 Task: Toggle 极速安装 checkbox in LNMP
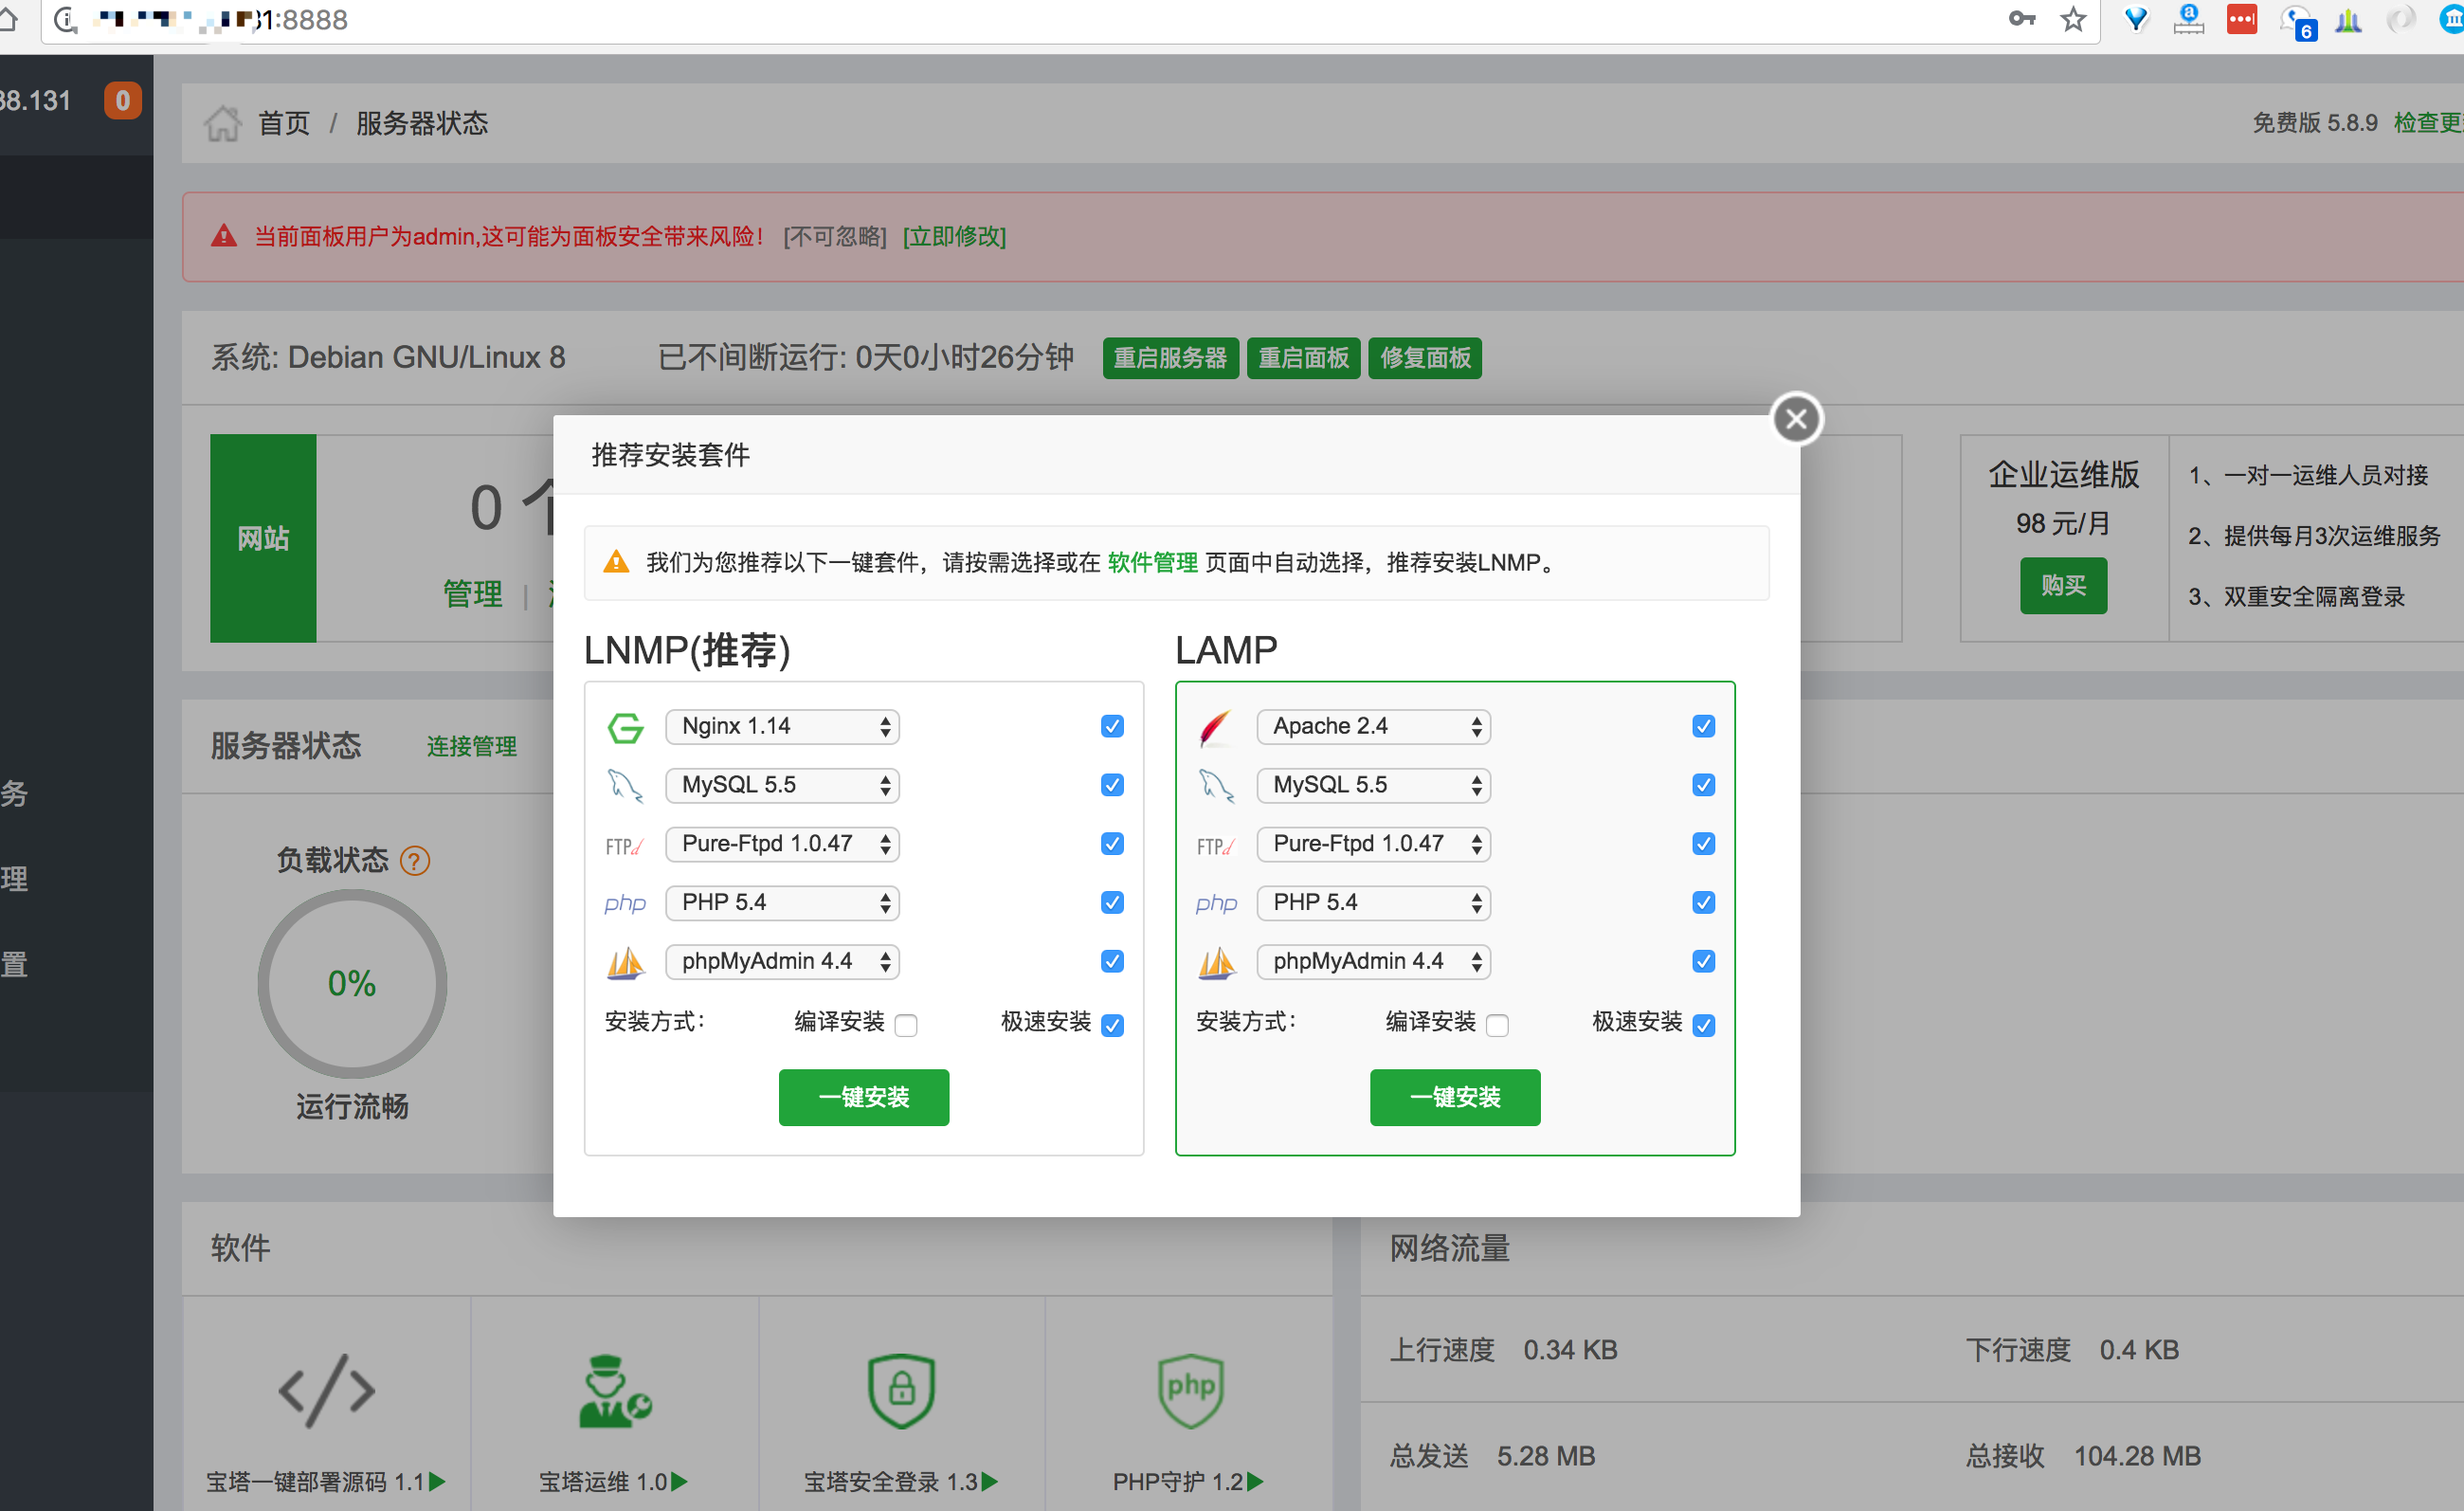pyautogui.click(x=1112, y=1025)
